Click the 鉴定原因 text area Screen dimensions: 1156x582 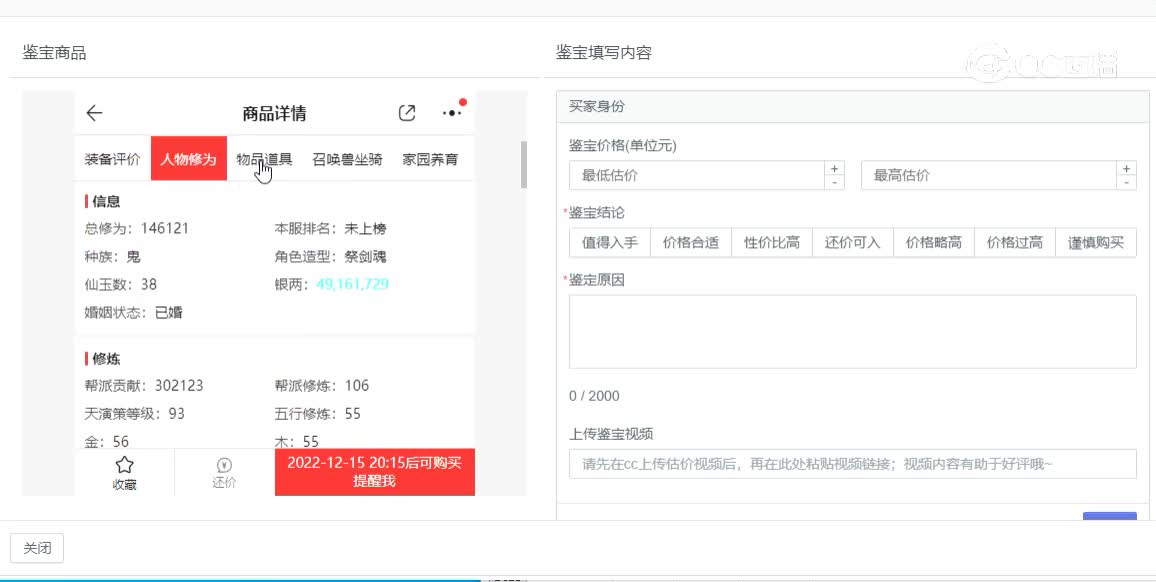click(853, 331)
